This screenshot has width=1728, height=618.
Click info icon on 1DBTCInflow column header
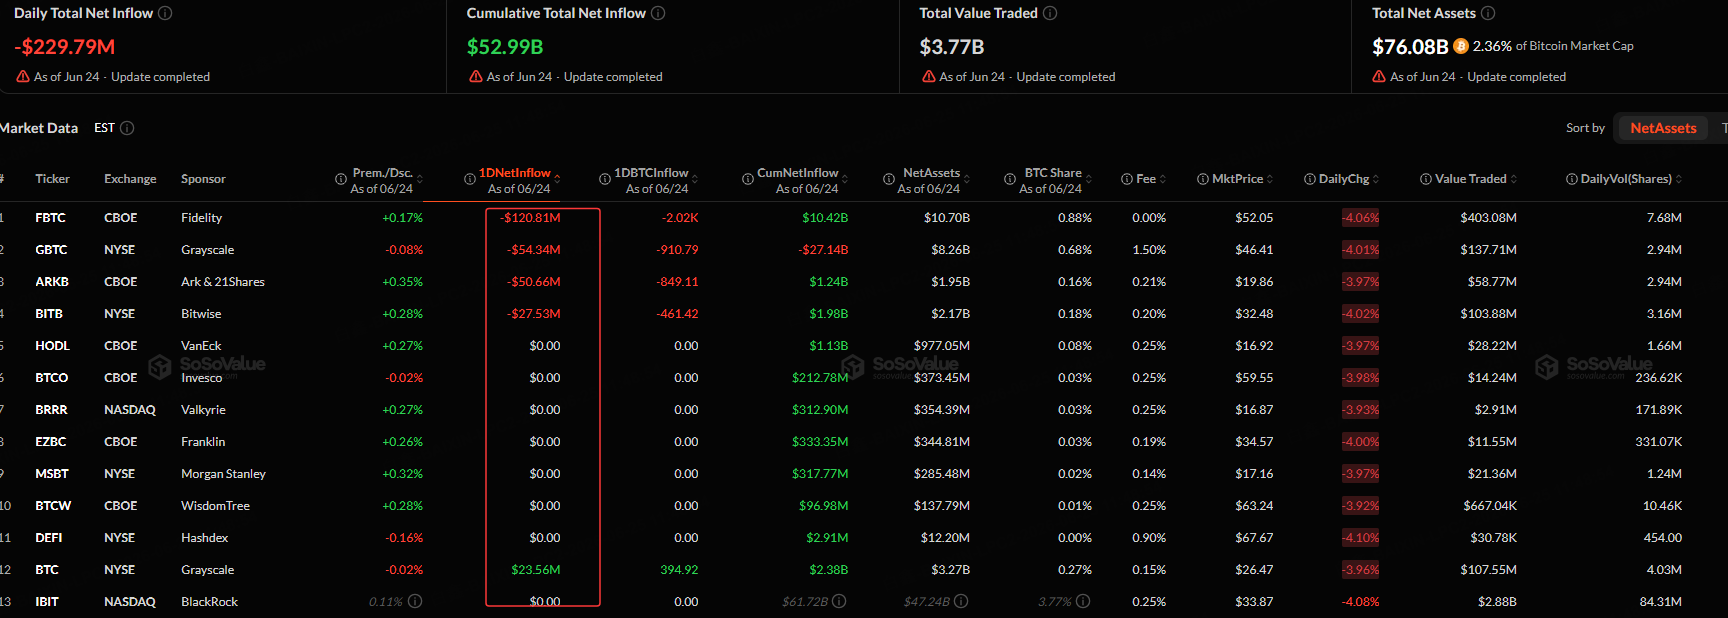(605, 179)
